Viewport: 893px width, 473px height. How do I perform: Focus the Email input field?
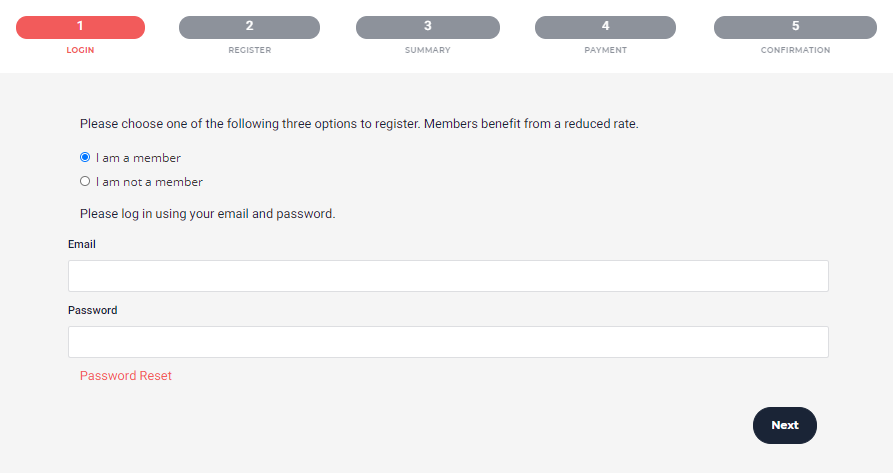pyautogui.click(x=448, y=276)
